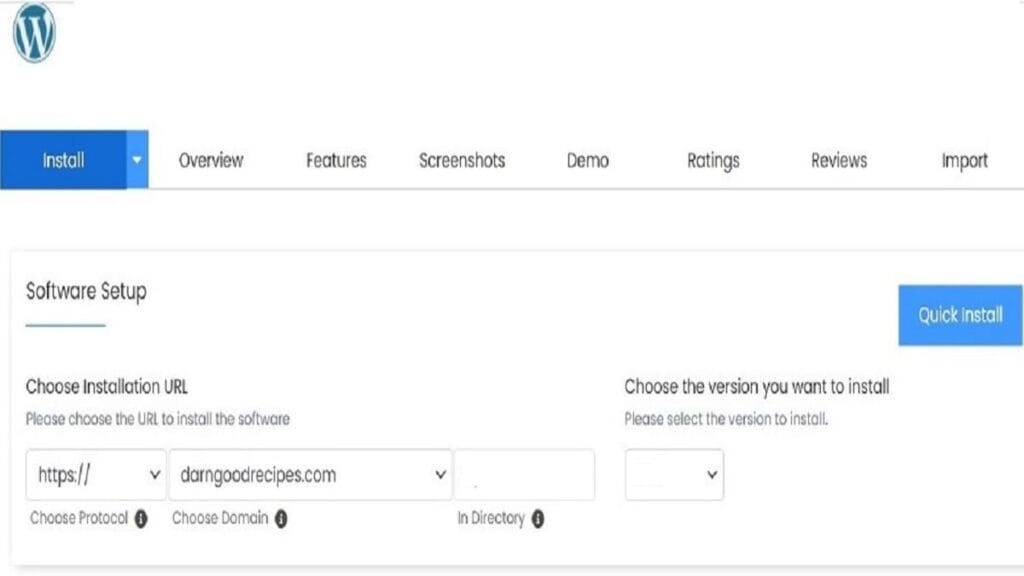
Task: Check the Reviews tab
Action: [x=838, y=160]
